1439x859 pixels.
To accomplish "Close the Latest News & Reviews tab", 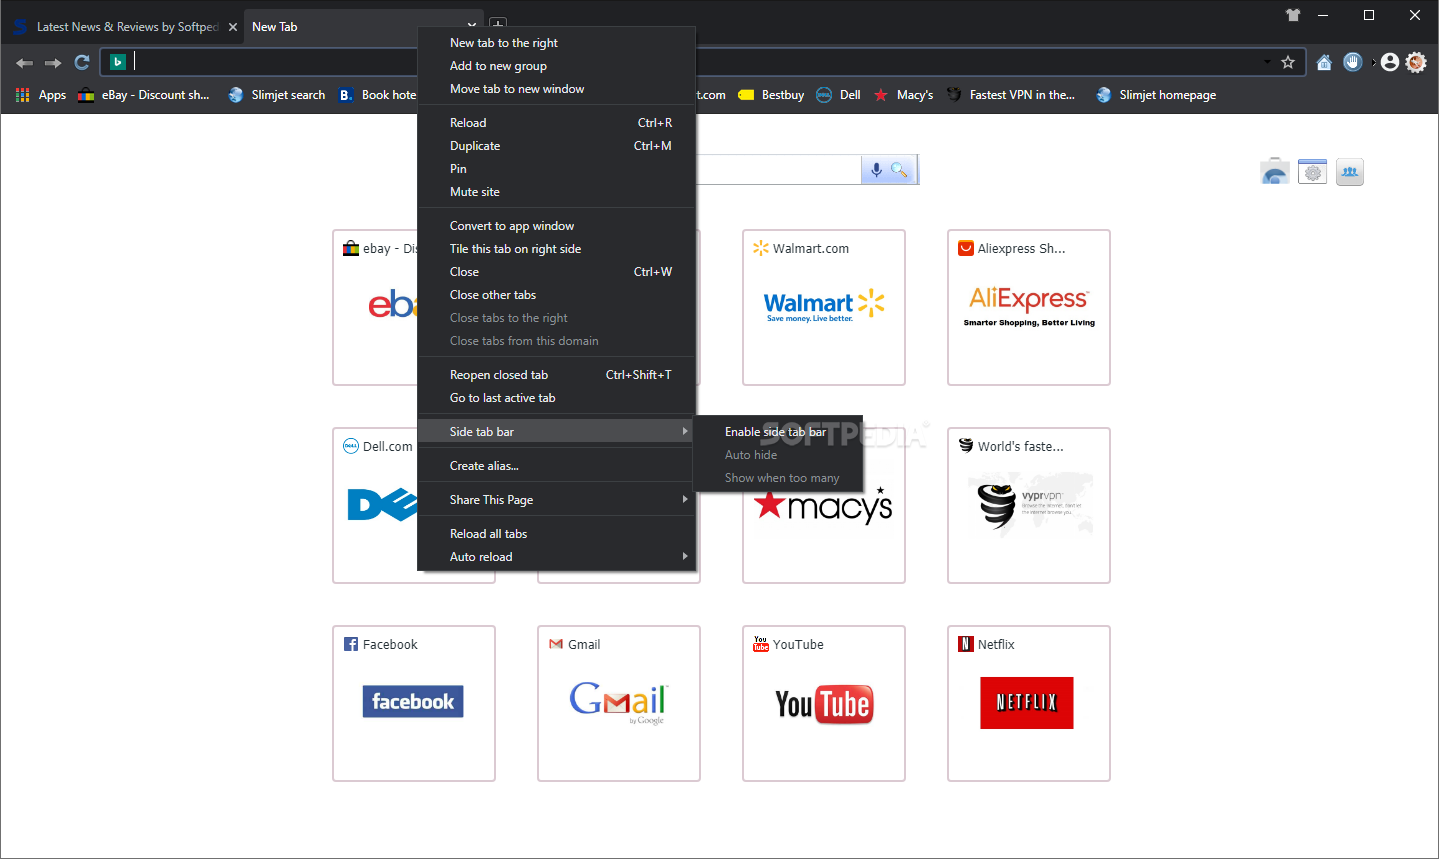I will [x=233, y=27].
